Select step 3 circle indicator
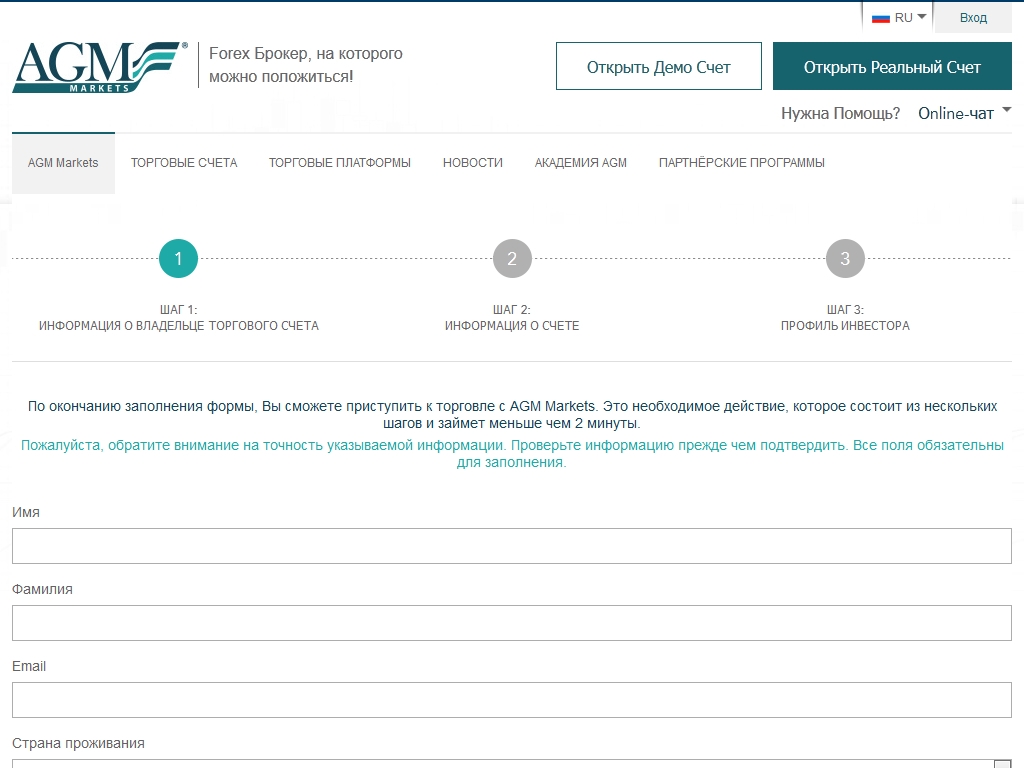Image resolution: width=1024 pixels, height=768 pixels. [x=845, y=259]
